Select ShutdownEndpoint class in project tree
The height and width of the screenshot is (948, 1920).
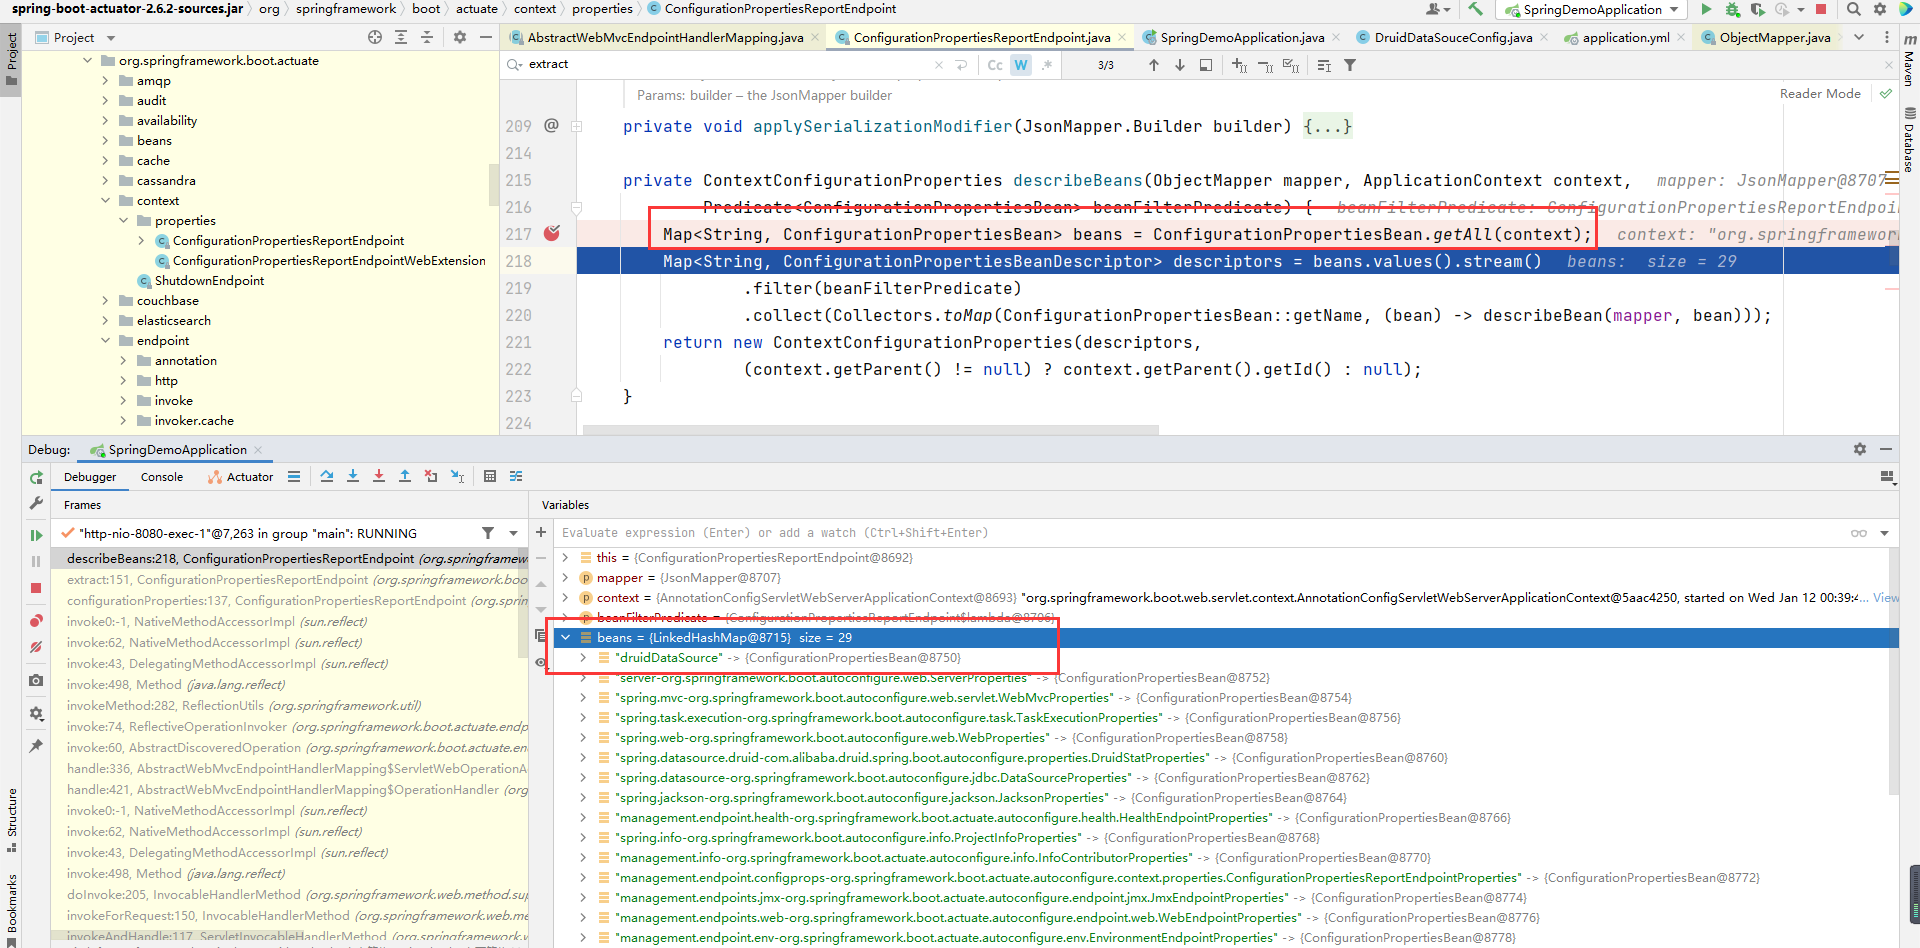click(x=209, y=281)
